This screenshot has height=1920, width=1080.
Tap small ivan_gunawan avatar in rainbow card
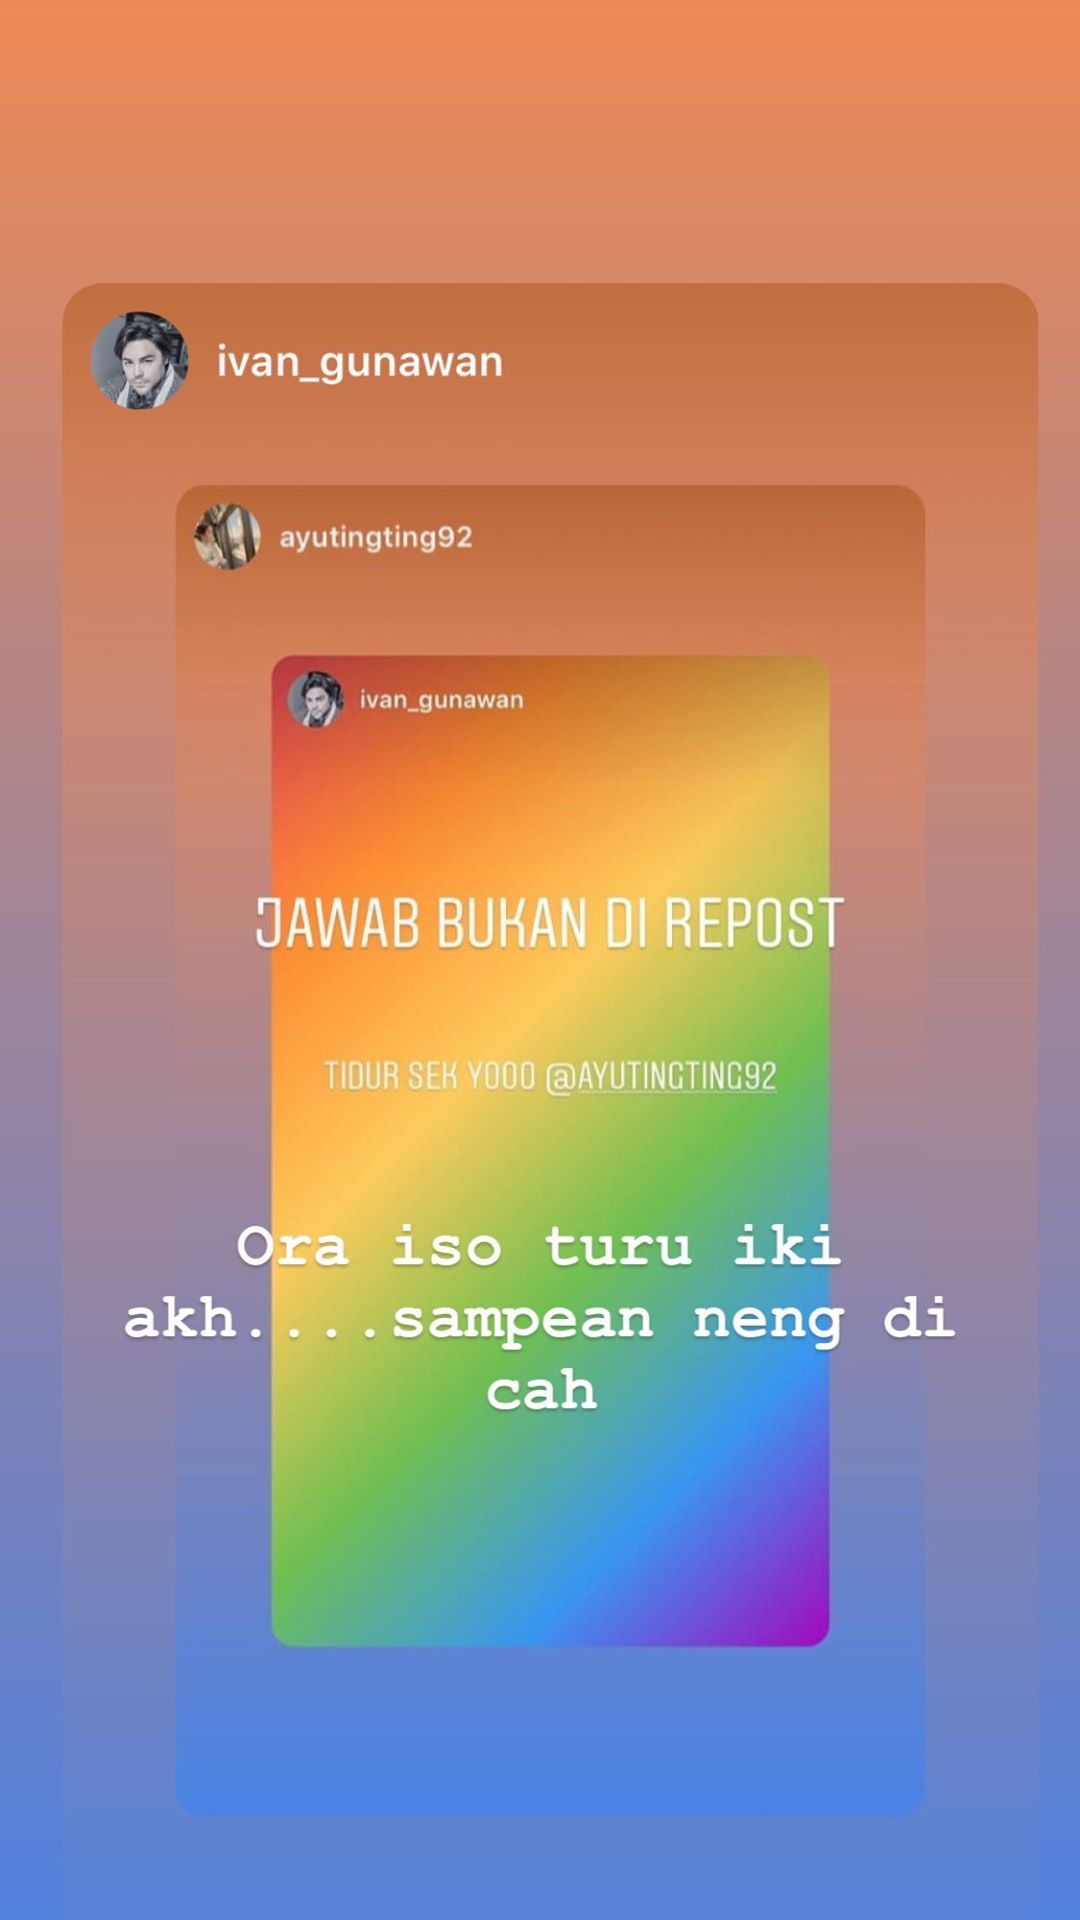pyautogui.click(x=315, y=699)
